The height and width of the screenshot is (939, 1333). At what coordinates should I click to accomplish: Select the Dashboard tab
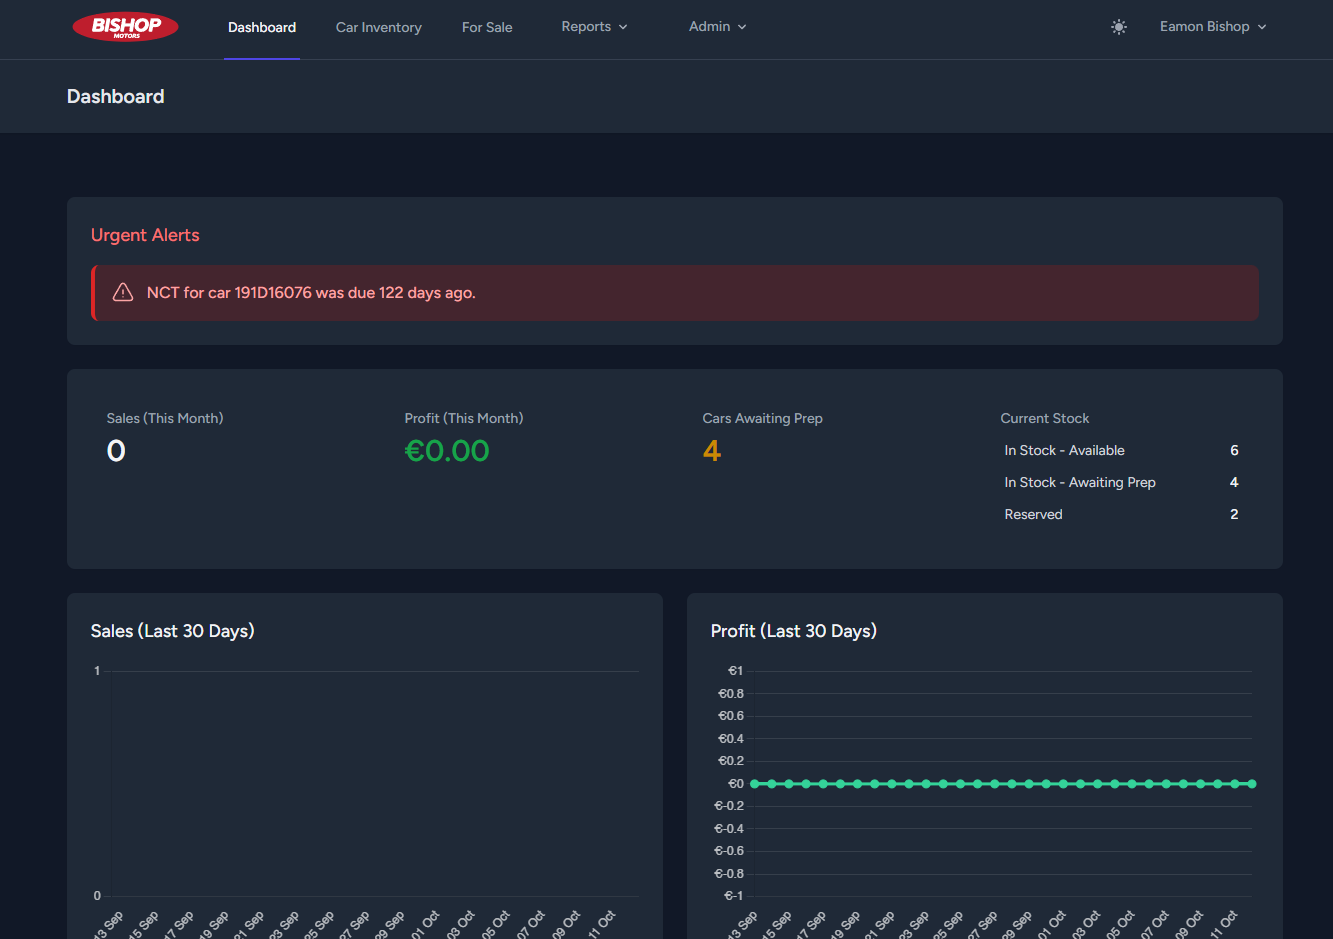262,27
